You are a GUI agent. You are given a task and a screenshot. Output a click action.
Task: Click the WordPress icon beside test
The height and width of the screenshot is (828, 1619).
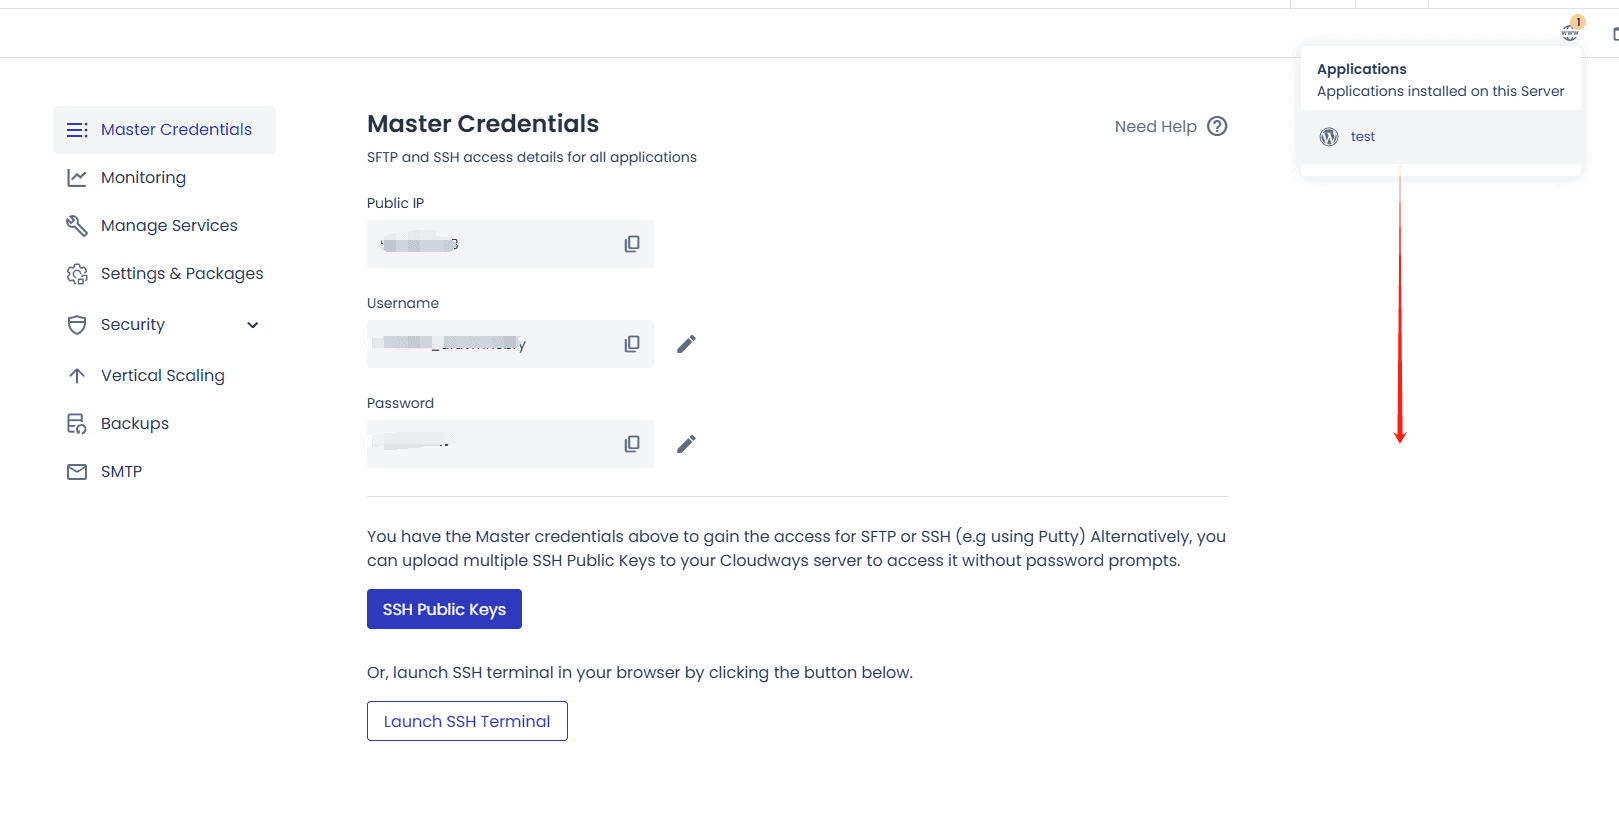(x=1329, y=137)
